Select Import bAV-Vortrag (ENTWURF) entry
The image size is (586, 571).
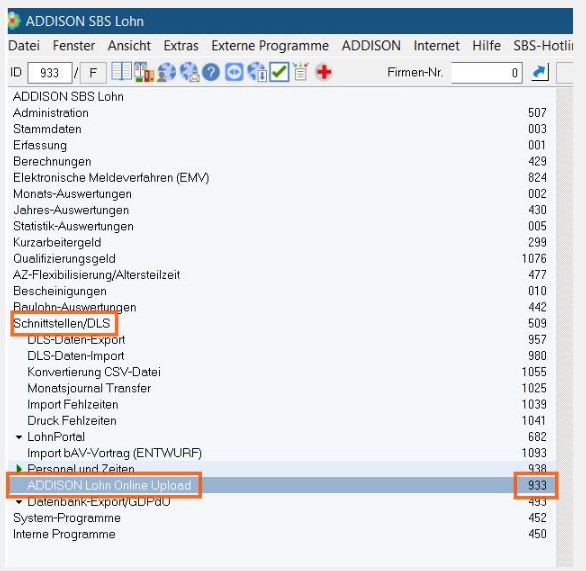click(x=114, y=453)
